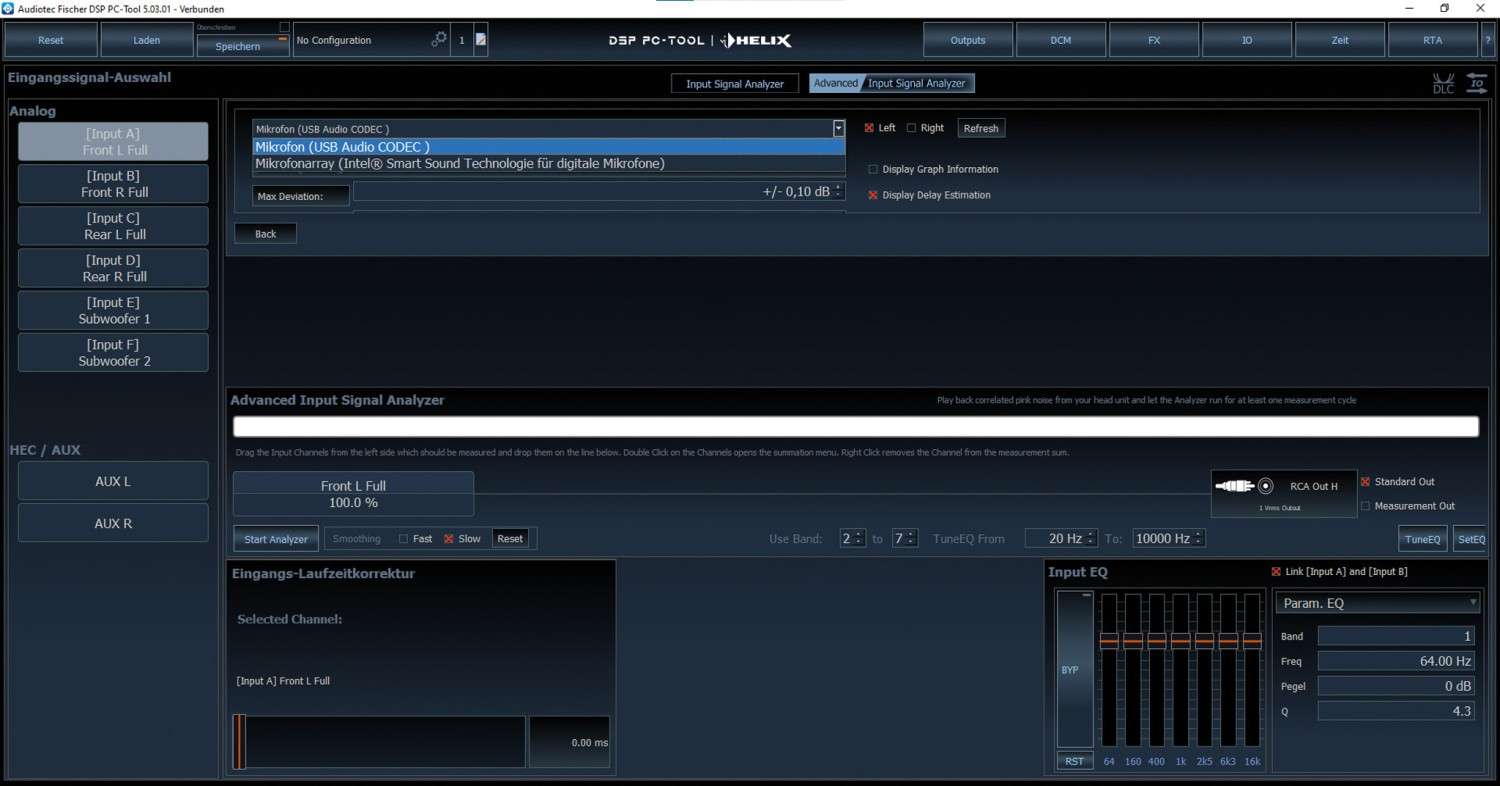Viewport: 1500px width, 786px height.
Task: Toggle Slow smoothing checkbox
Action: 449,539
